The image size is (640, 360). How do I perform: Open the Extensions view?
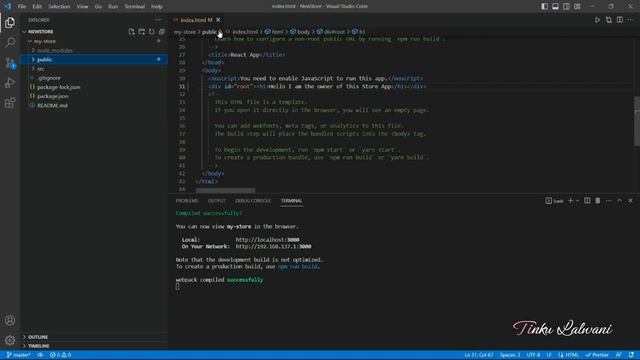pyautogui.click(x=10, y=102)
